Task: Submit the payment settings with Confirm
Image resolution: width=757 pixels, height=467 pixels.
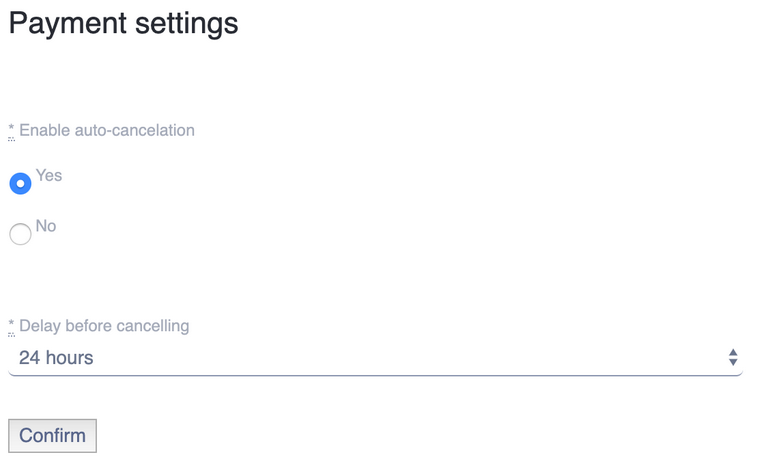Action: pyautogui.click(x=52, y=436)
